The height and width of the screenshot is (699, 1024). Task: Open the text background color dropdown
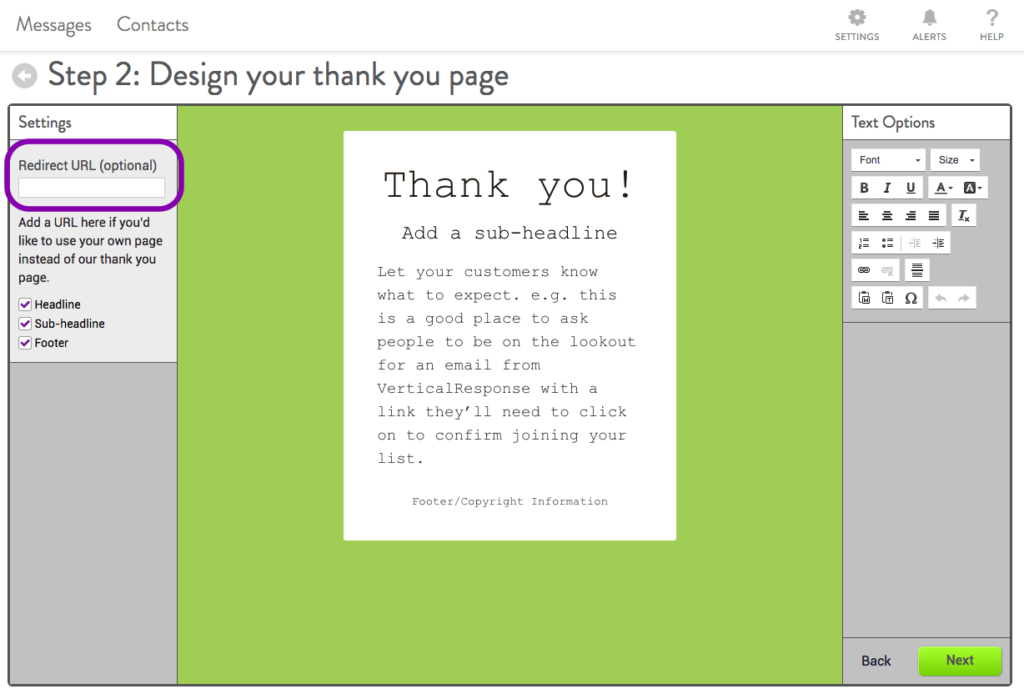click(x=970, y=188)
